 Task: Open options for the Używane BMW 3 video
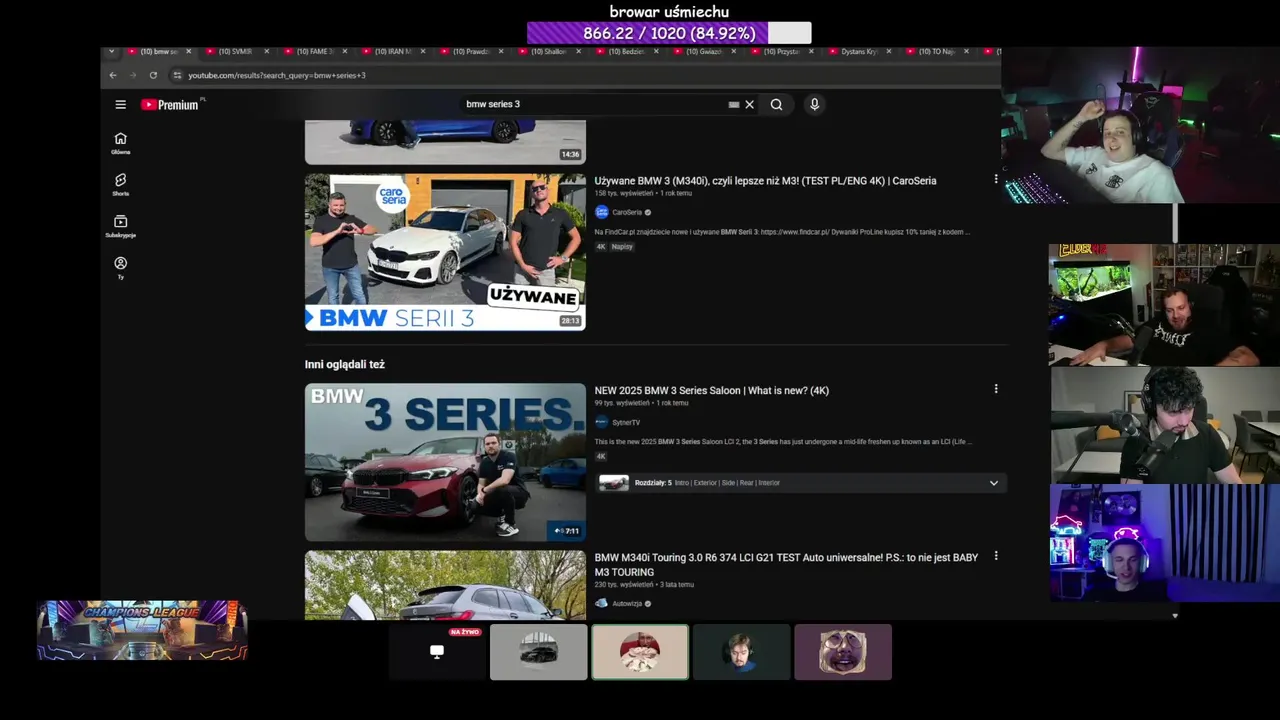click(x=995, y=179)
